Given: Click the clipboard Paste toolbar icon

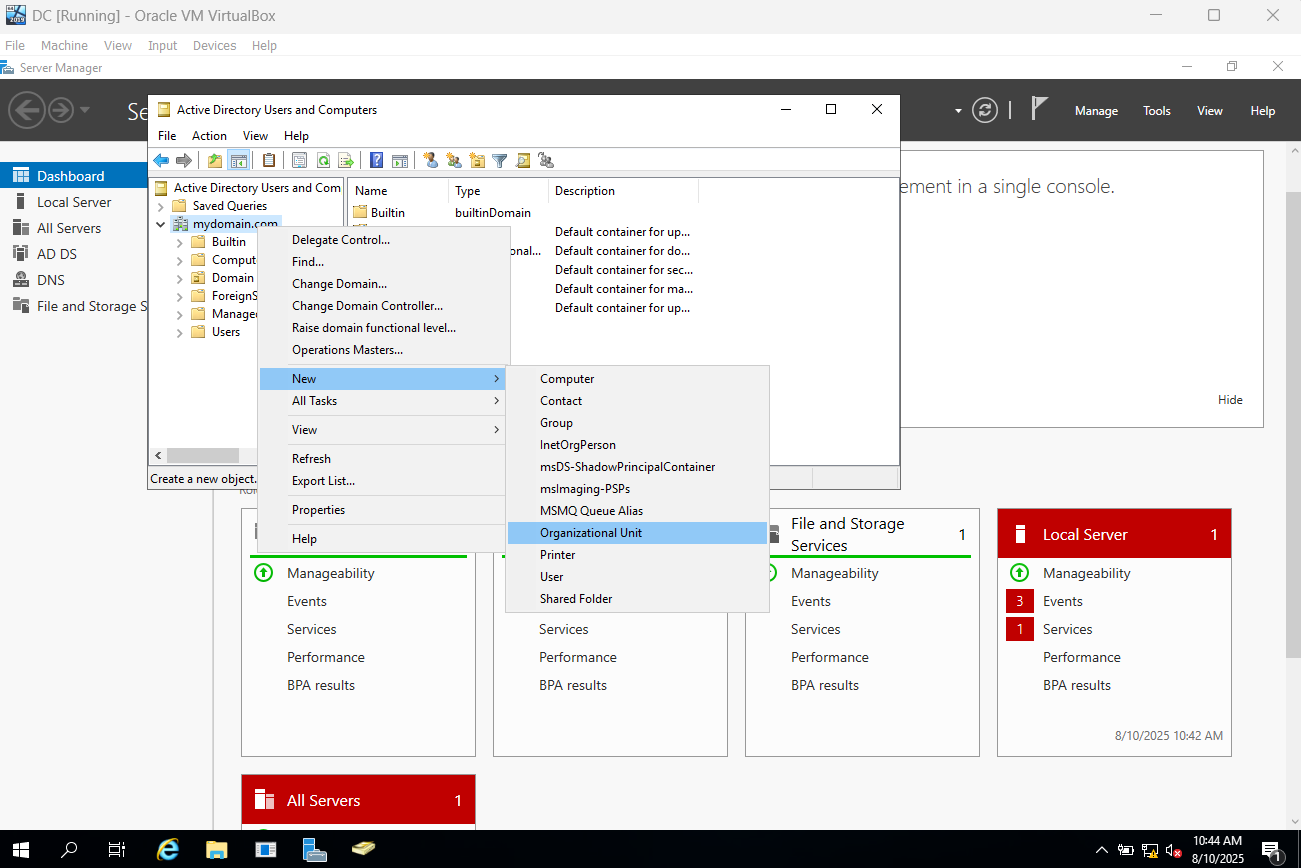Looking at the screenshot, I should [269, 160].
